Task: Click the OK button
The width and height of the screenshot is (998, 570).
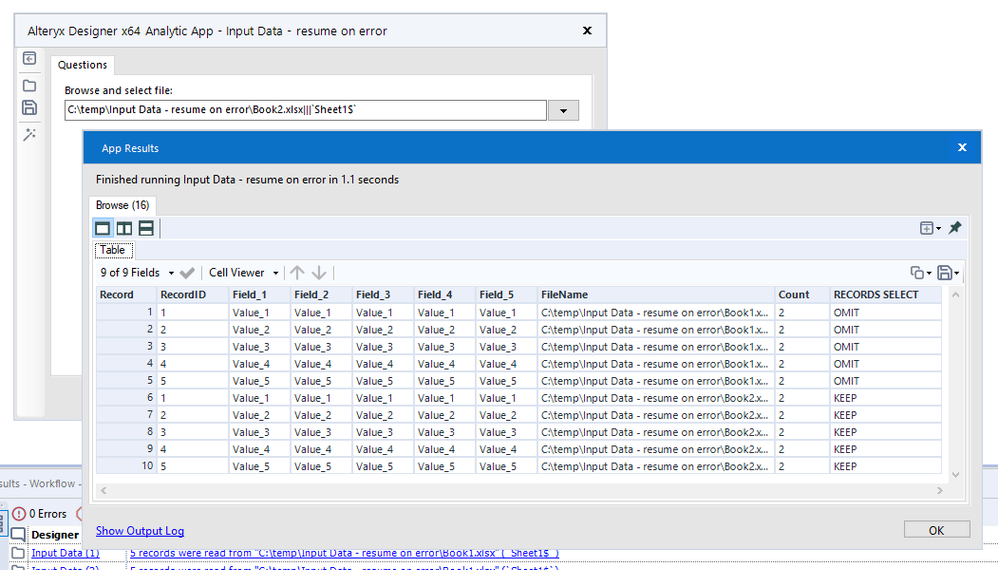Action: coord(936,530)
